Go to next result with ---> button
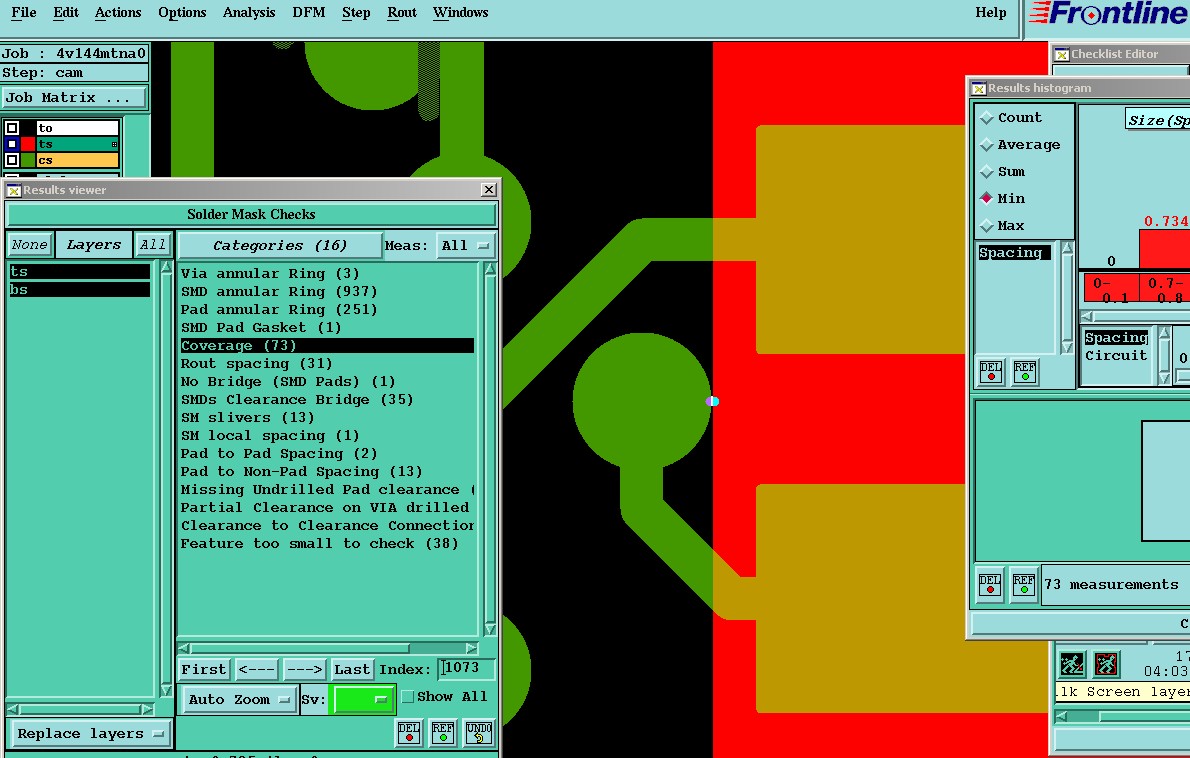 click(x=304, y=669)
